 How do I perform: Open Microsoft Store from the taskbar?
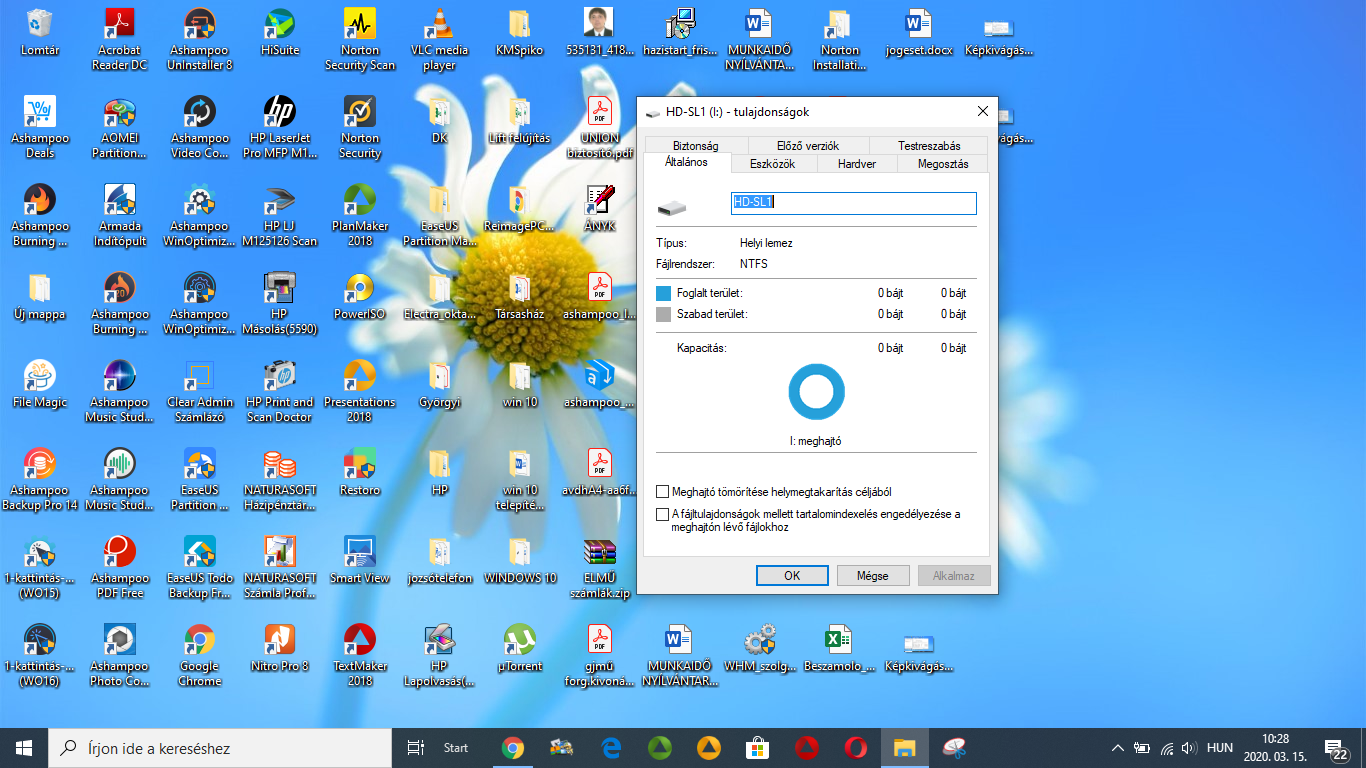(x=758, y=748)
